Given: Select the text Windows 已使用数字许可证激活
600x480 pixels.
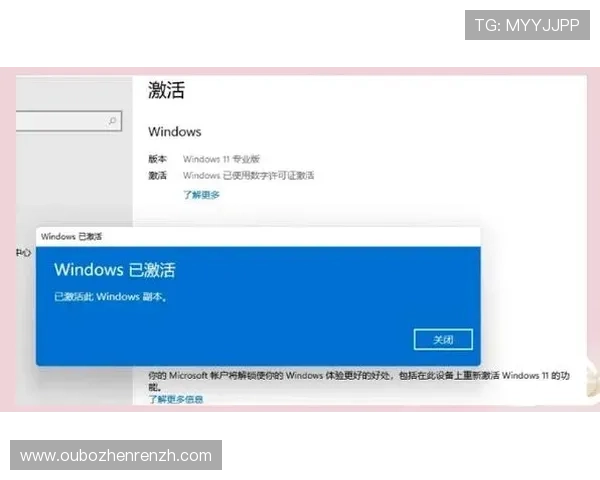Looking at the screenshot, I should point(248,176).
